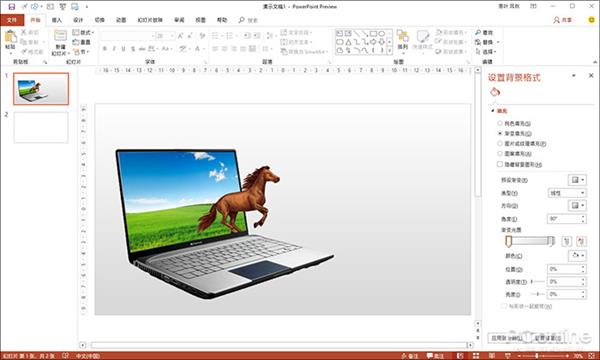Open the Arrange icon in drawing group
Viewport: 600px width, 360px height.
pos(403,40)
